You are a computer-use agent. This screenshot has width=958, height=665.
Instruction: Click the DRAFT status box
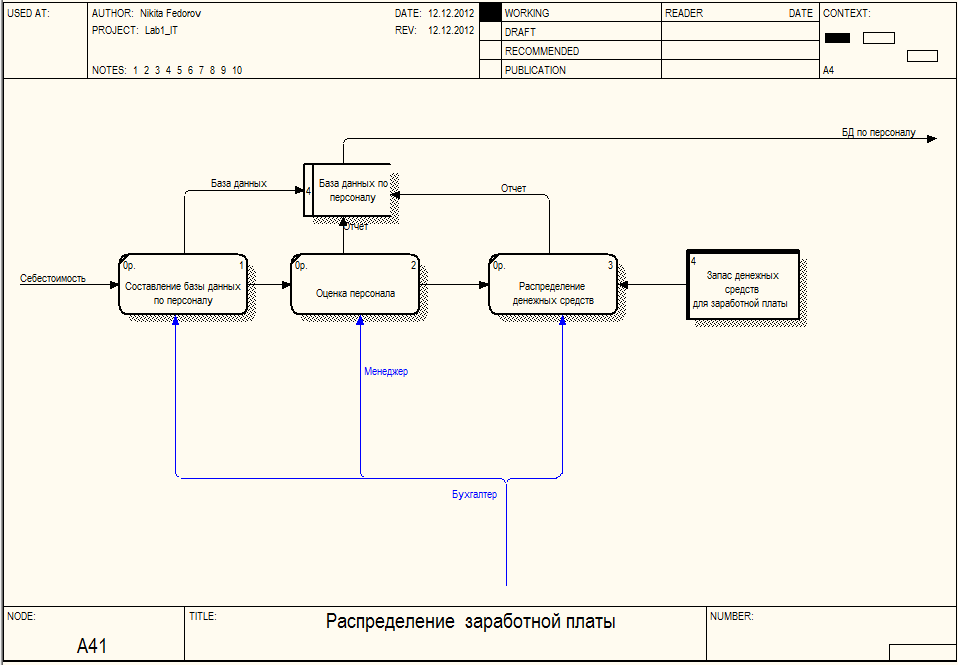tap(490, 32)
